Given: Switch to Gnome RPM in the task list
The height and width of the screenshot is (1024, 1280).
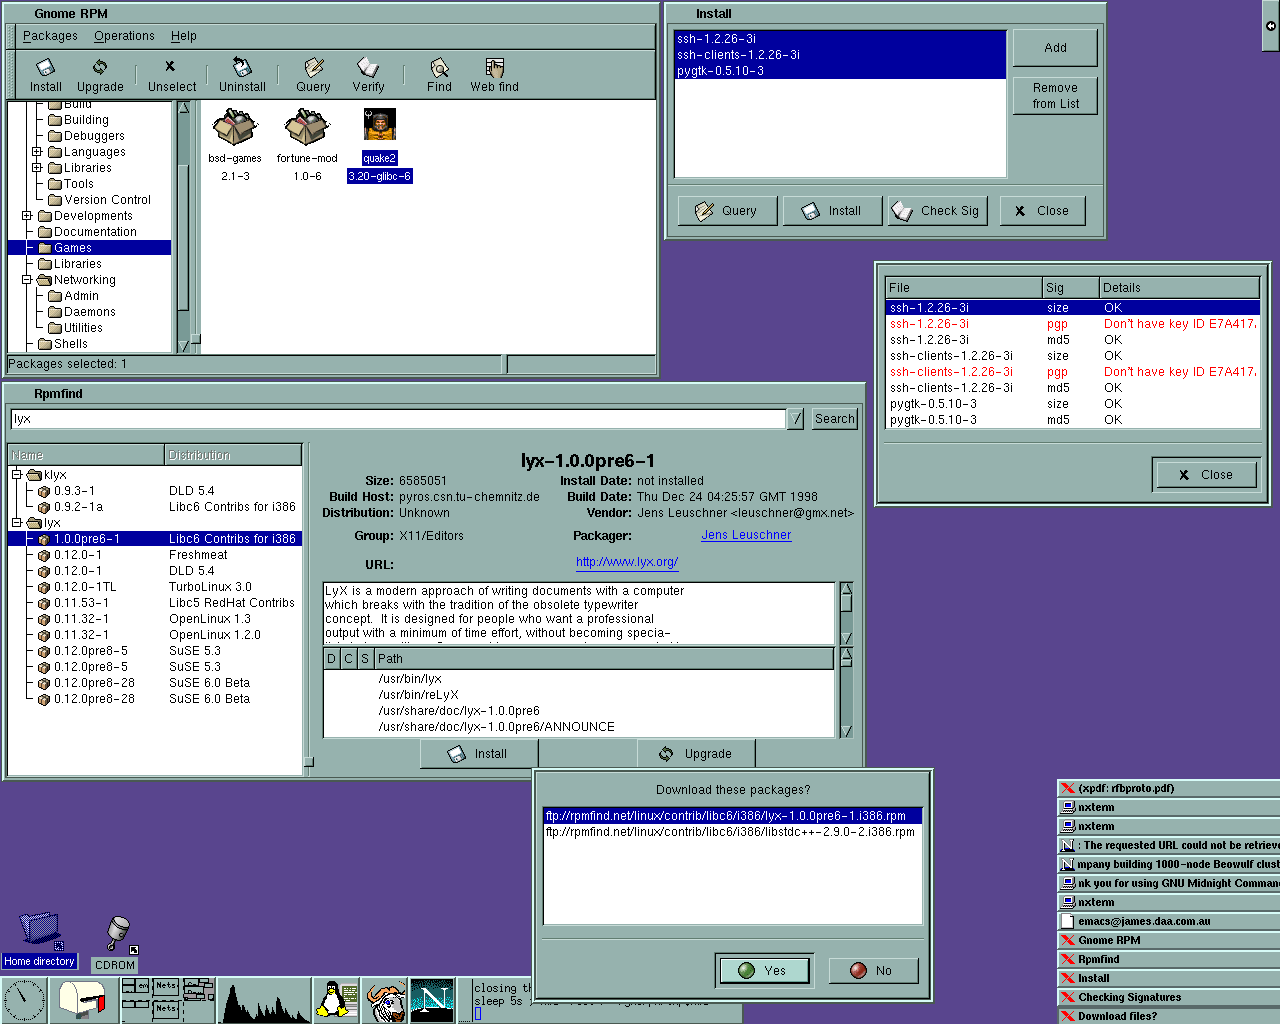Looking at the screenshot, I should coord(1168,940).
